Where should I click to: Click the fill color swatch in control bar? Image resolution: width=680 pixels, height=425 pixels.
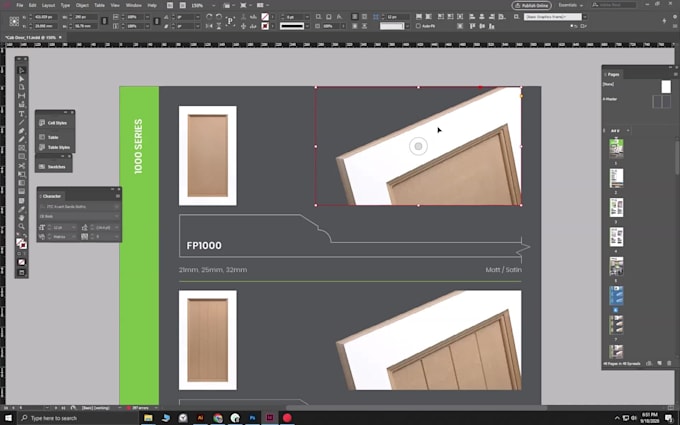[x=265, y=17]
